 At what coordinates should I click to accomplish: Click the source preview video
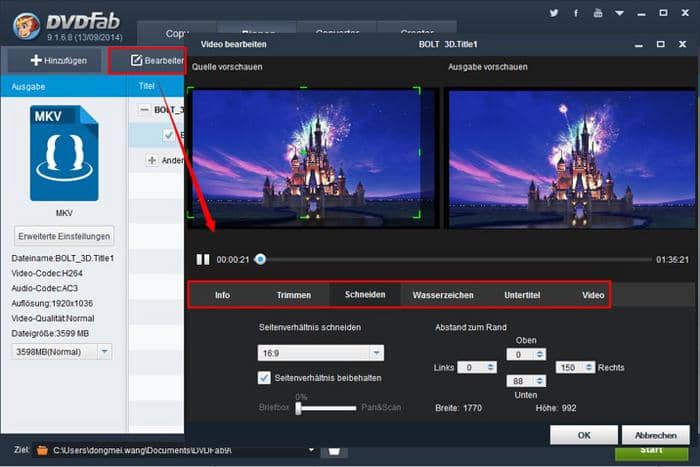(312, 157)
